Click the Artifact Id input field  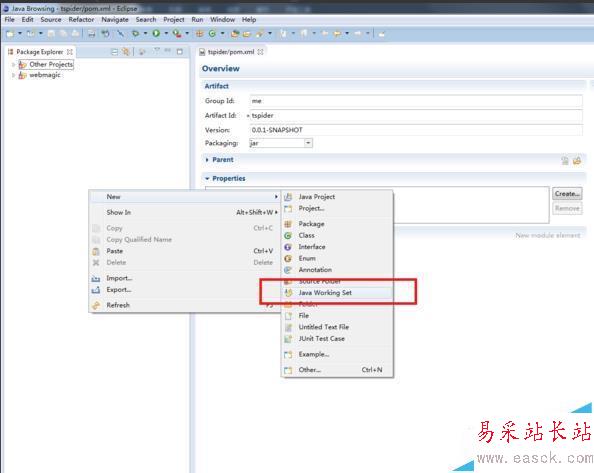pyautogui.click(x=416, y=116)
